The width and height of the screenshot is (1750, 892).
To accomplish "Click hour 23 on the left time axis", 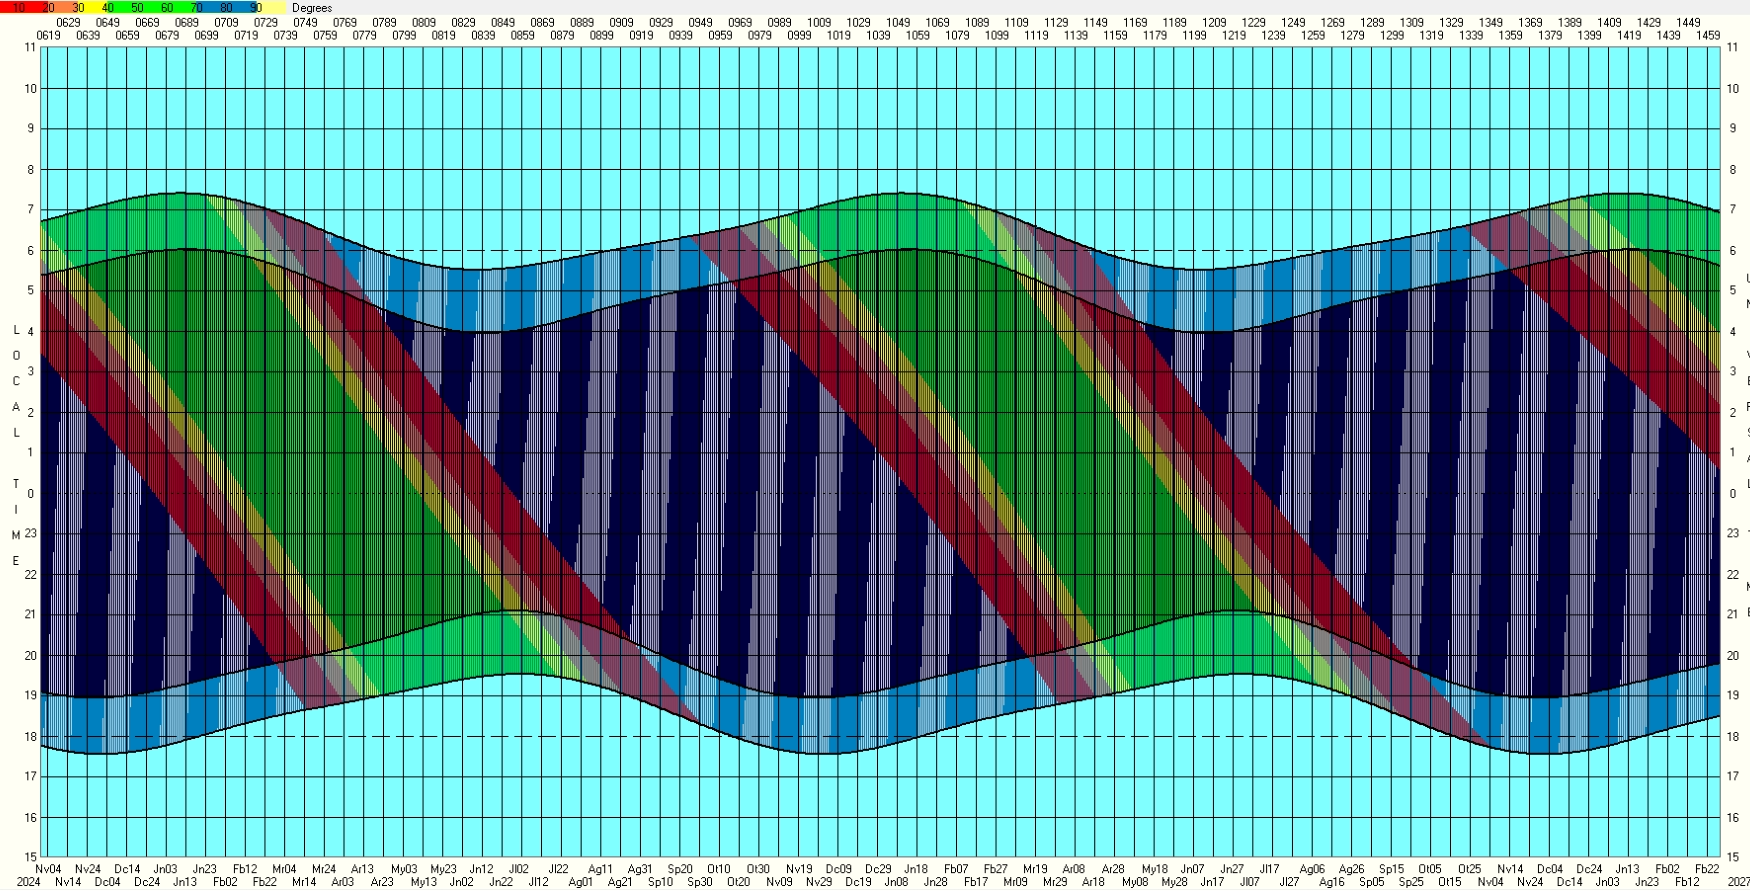I will point(30,533).
